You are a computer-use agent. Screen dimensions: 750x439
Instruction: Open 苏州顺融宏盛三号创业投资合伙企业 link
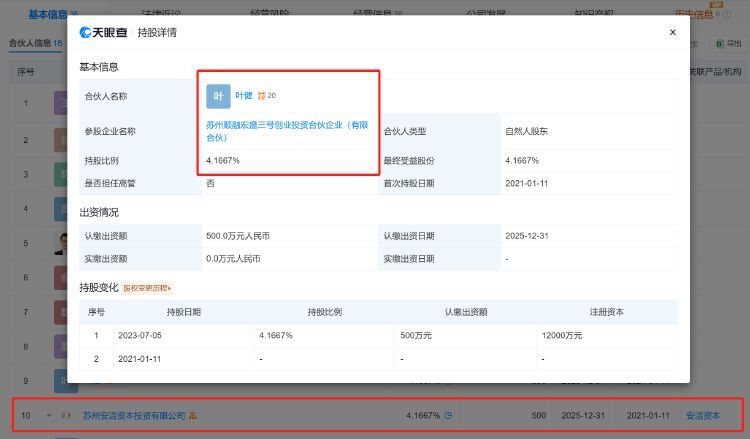click(287, 131)
